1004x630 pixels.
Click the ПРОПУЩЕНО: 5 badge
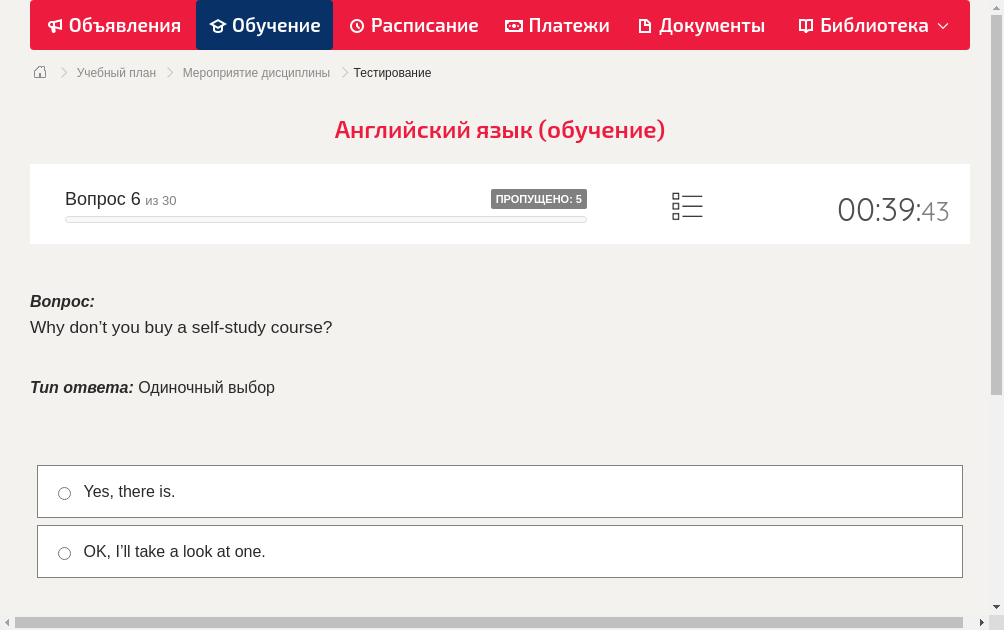tap(539, 199)
